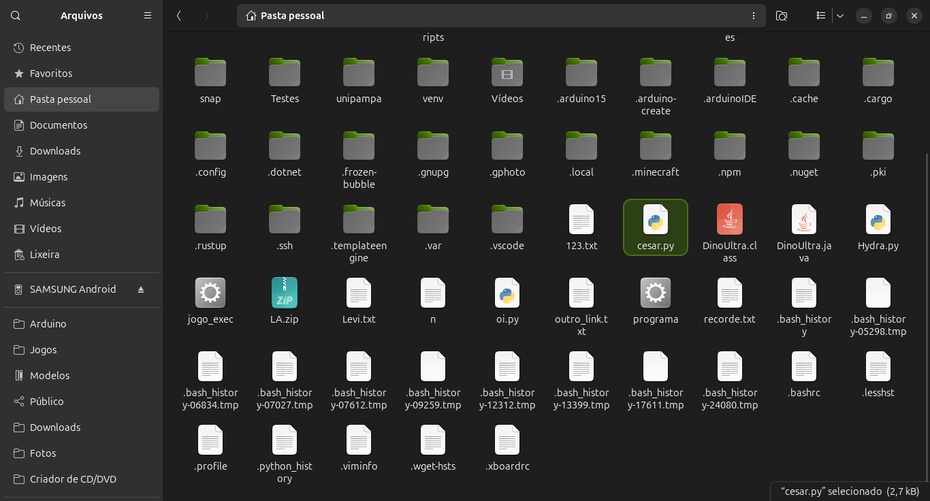Open the path bar three-dot menu
Screen dimensions: 930x501
(753, 15)
